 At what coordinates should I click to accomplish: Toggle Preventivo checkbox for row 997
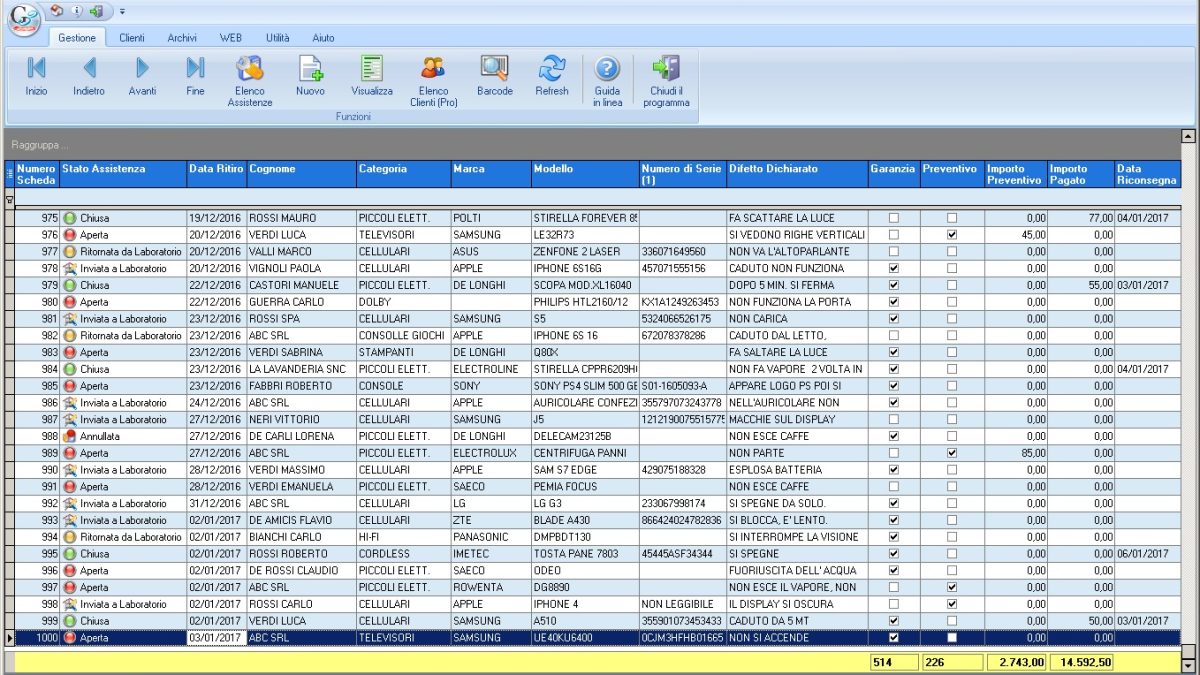pos(952,587)
